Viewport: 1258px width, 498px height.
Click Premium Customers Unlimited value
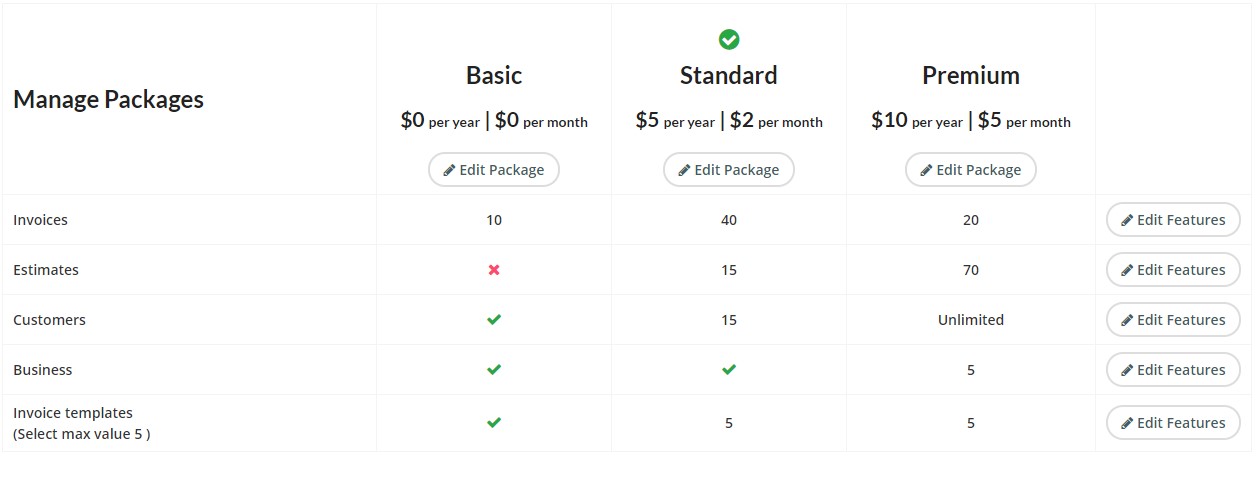click(x=971, y=320)
